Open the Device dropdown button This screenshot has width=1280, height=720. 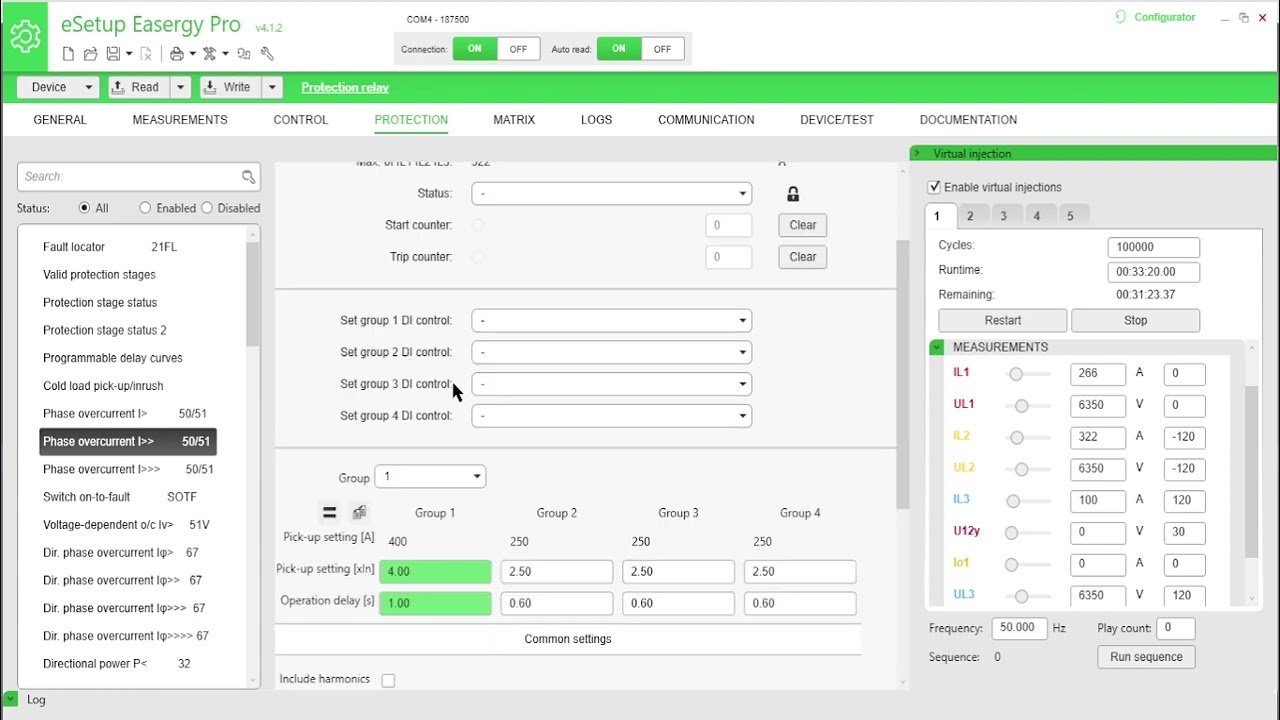click(x=58, y=87)
